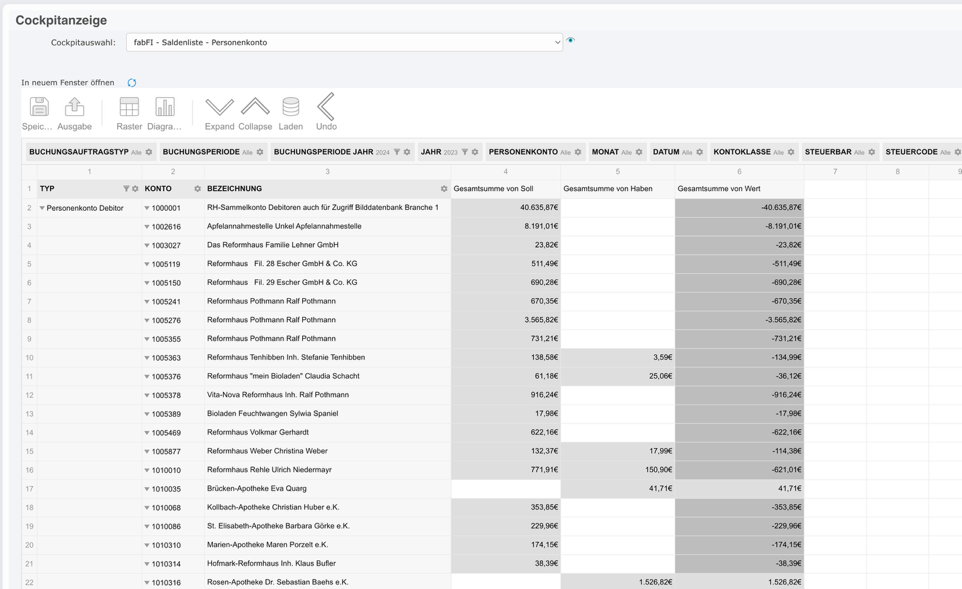This screenshot has height=589, width=962.
Task: Click the refresh icon beside 'In neuem Fenster öffnen'
Action: coord(132,83)
